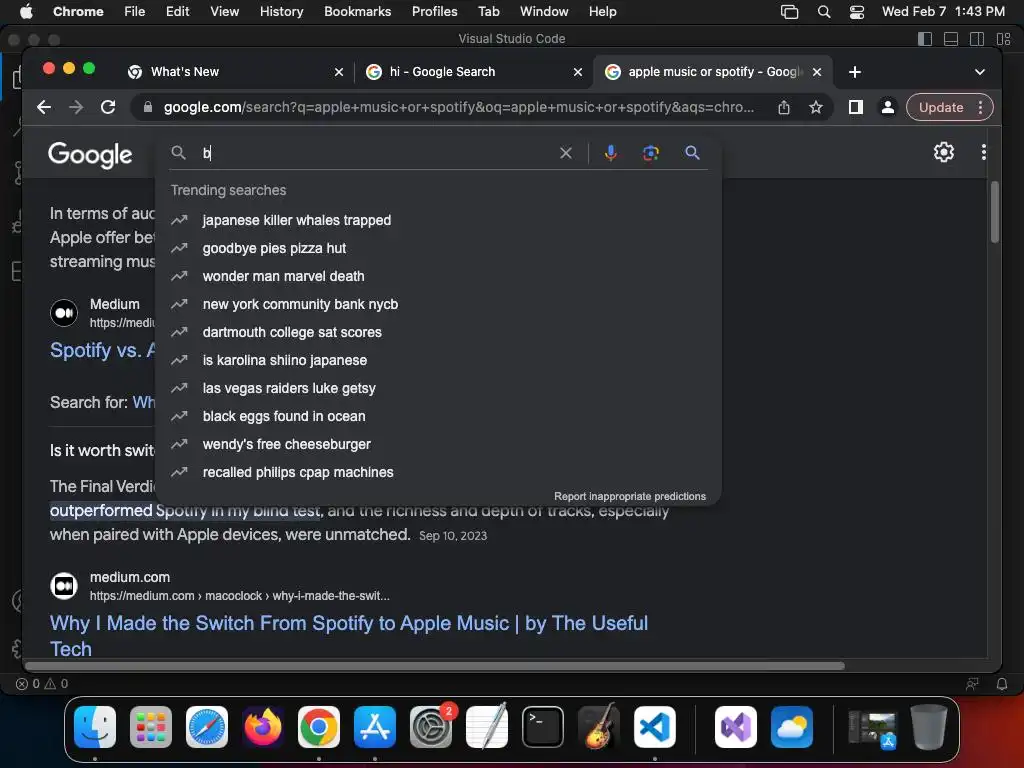Open the Bookmarks menu
1024x768 pixels.
(357, 11)
